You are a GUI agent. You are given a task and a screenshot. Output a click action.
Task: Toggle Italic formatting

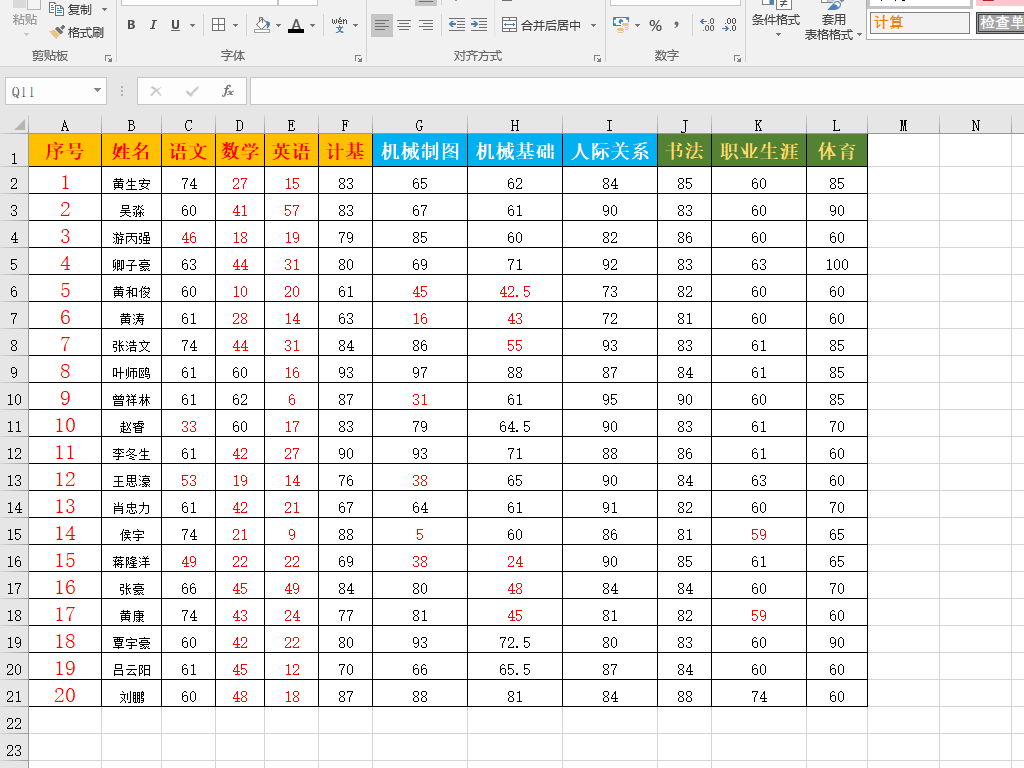pyautogui.click(x=153, y=25)
